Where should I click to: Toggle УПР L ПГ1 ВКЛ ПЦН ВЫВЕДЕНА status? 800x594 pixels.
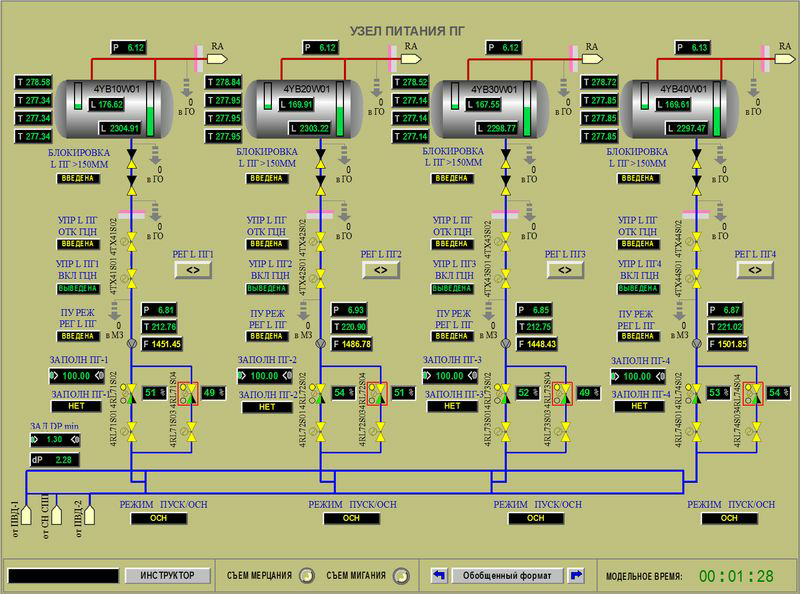[x=78, y=289]
